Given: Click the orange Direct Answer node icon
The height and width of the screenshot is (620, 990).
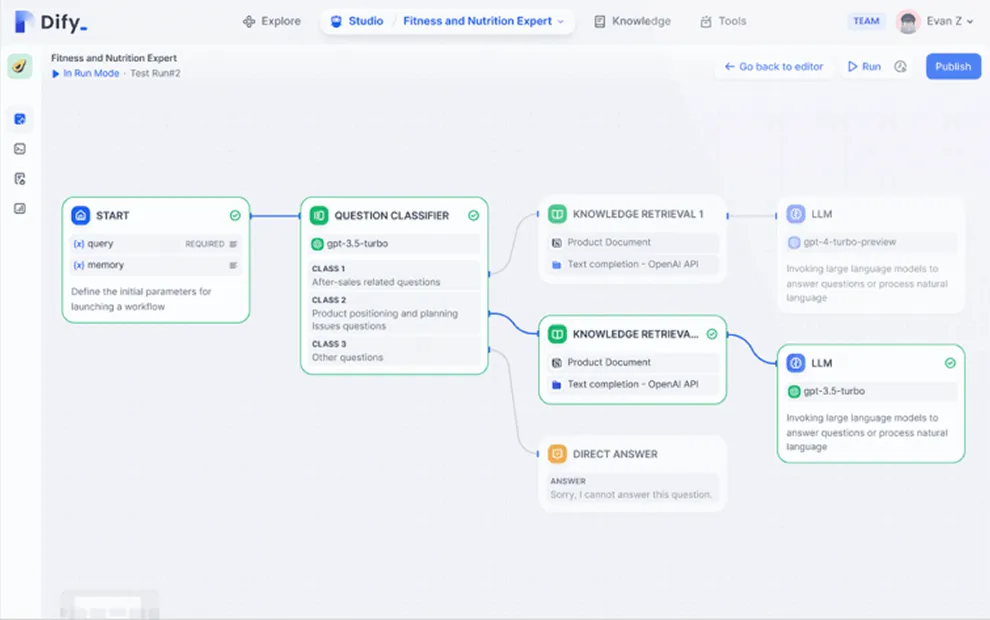Looking at the screenshot, I should (x=557, y=454).
